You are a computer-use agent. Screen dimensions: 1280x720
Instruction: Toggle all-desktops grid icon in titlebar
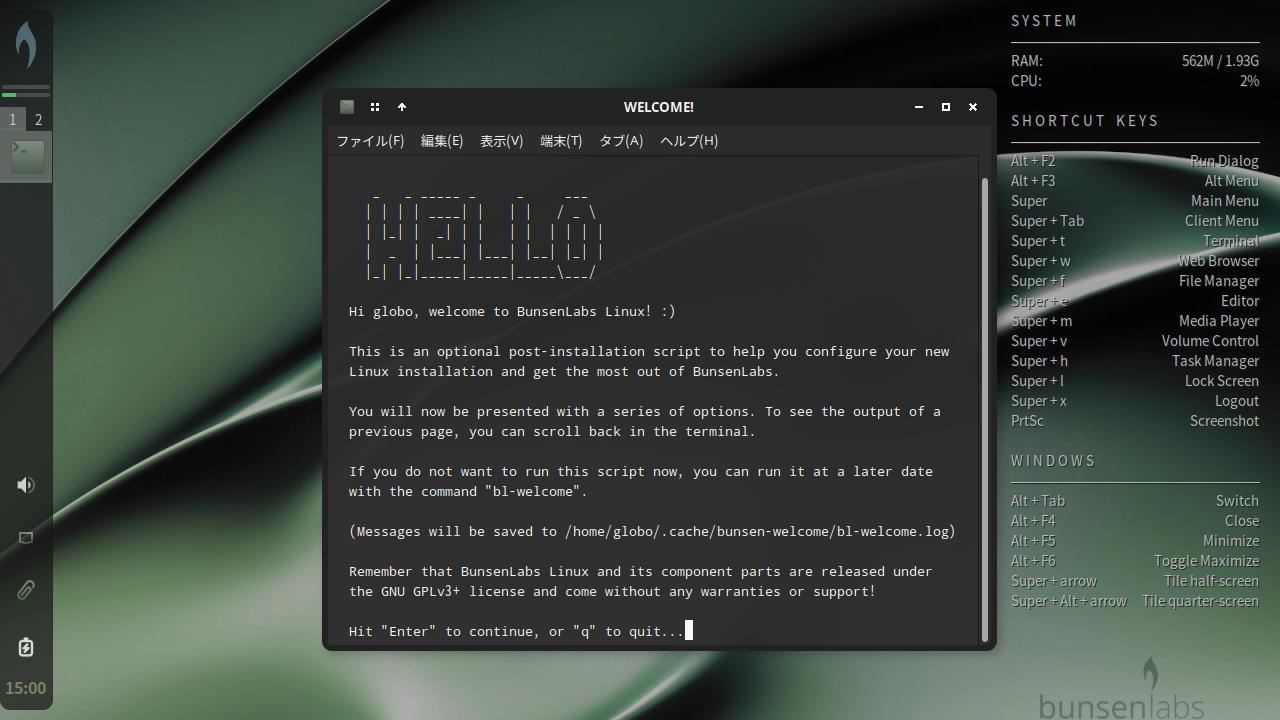(x=375, y=107)
